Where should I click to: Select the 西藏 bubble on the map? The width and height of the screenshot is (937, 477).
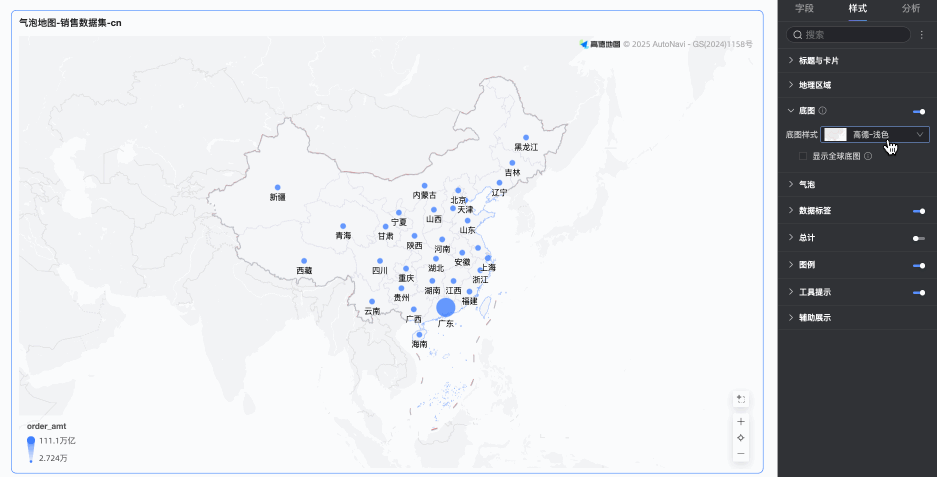point(304,261)
